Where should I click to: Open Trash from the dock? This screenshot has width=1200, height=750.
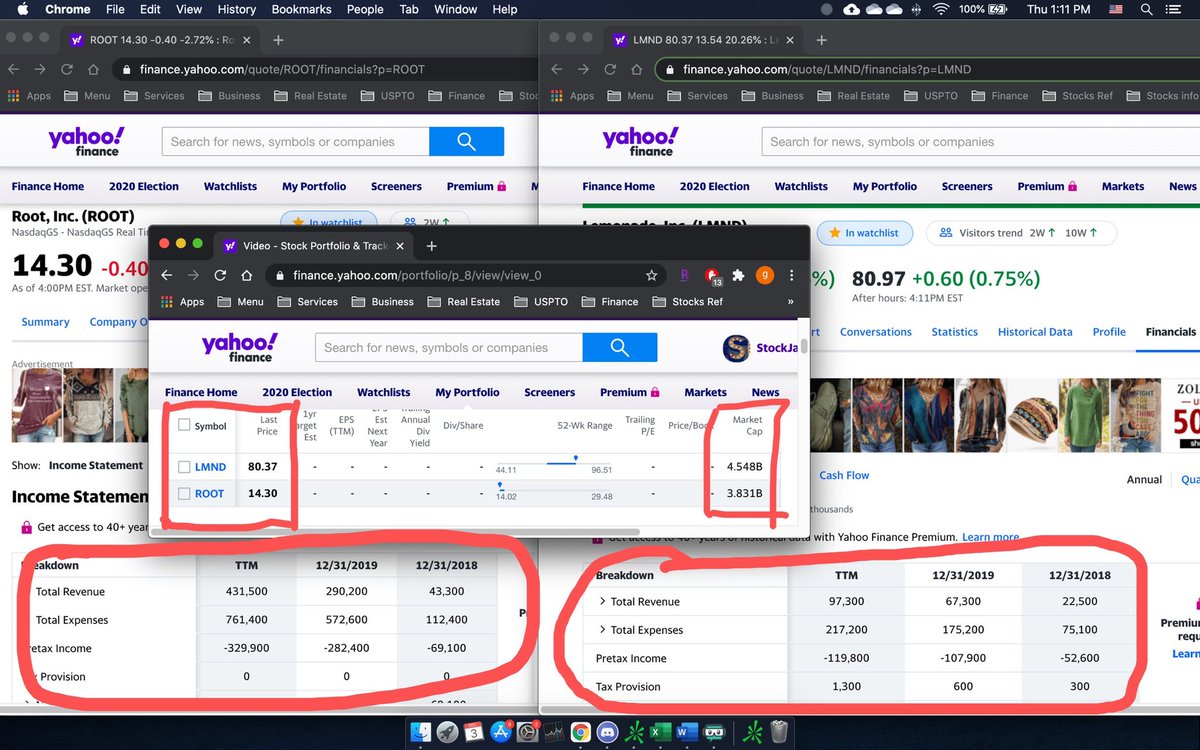point(779,733)
